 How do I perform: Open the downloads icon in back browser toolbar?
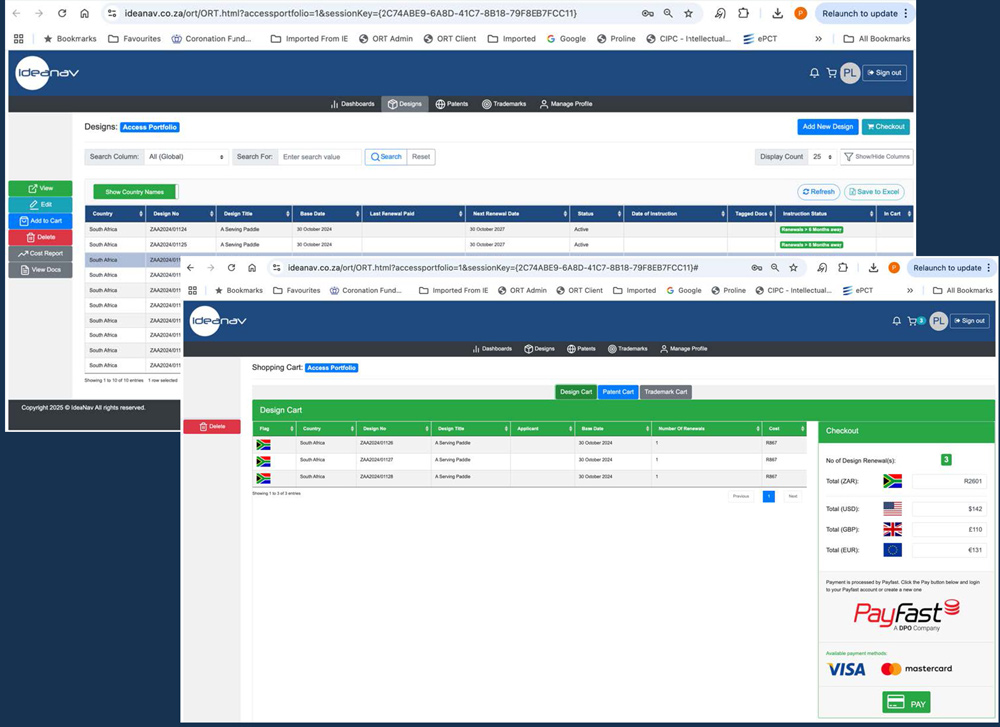777,13
